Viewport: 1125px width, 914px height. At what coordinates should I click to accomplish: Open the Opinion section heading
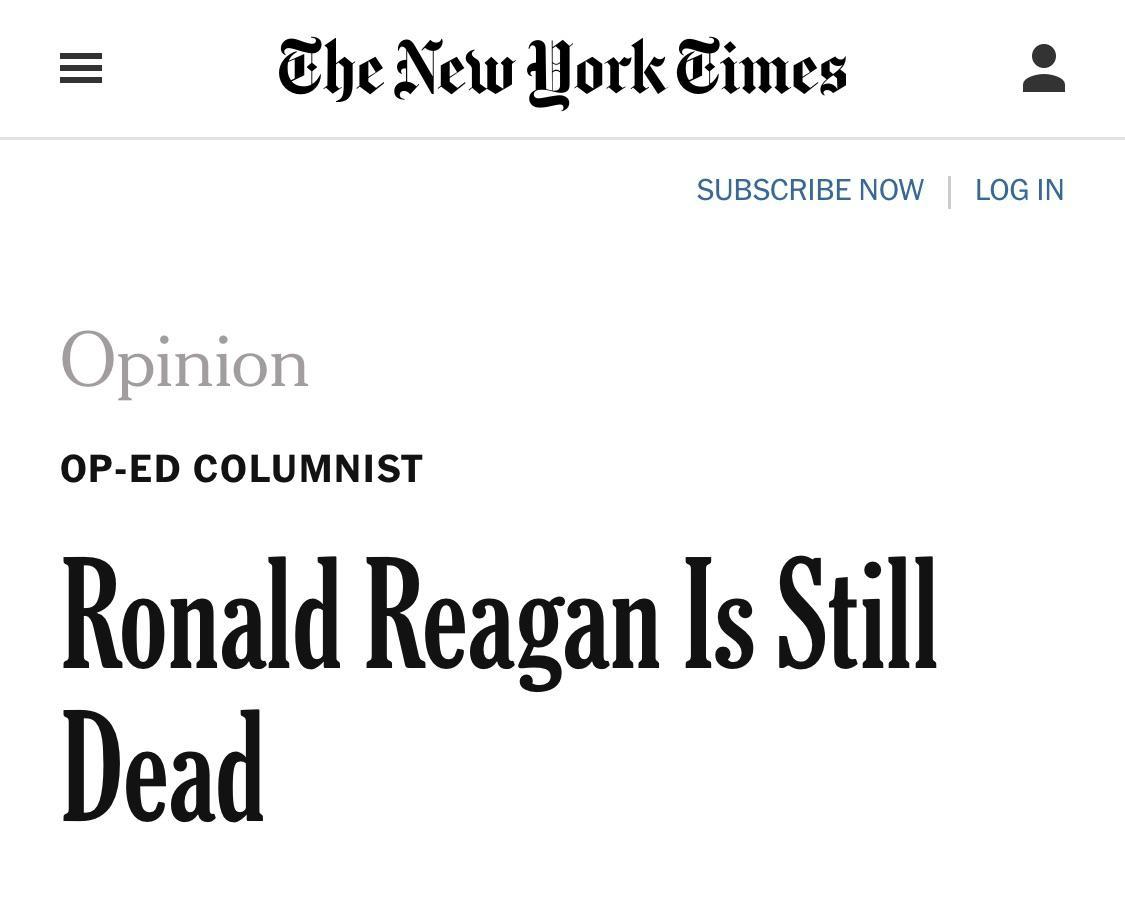tap(184, 362)
